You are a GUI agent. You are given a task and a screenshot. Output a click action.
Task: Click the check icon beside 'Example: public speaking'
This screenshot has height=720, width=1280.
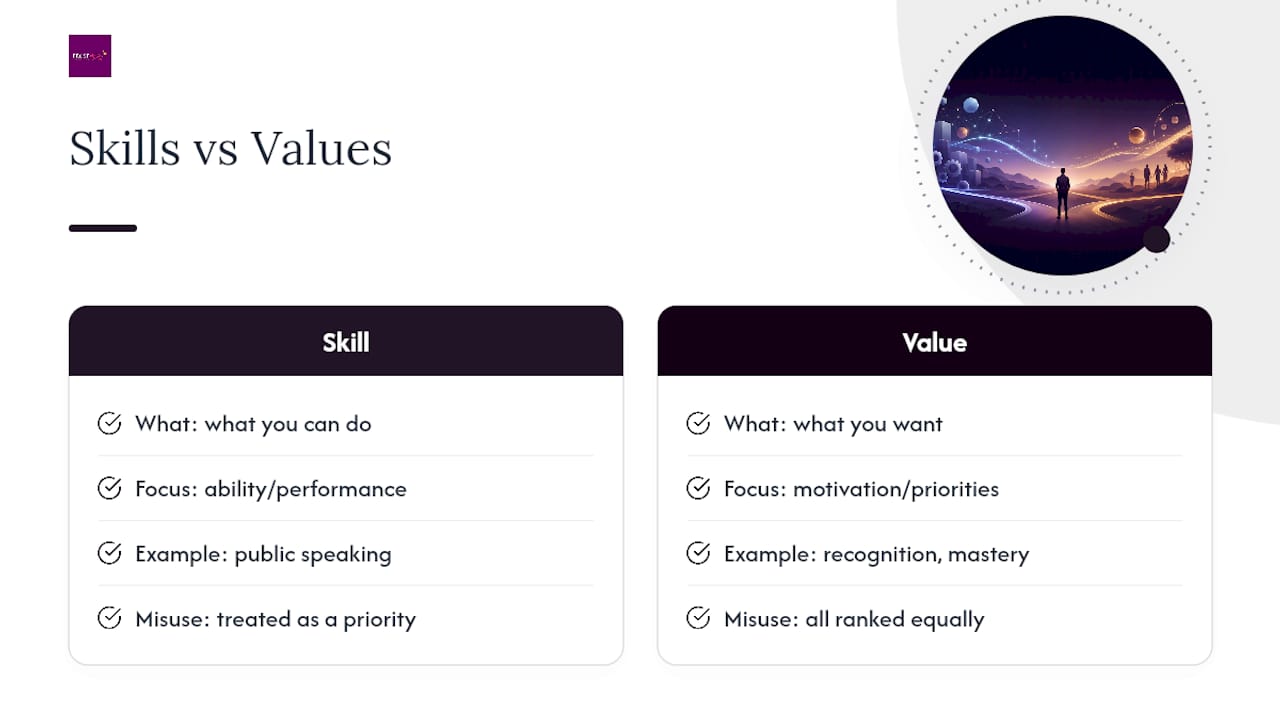click(x=109, y=553)
